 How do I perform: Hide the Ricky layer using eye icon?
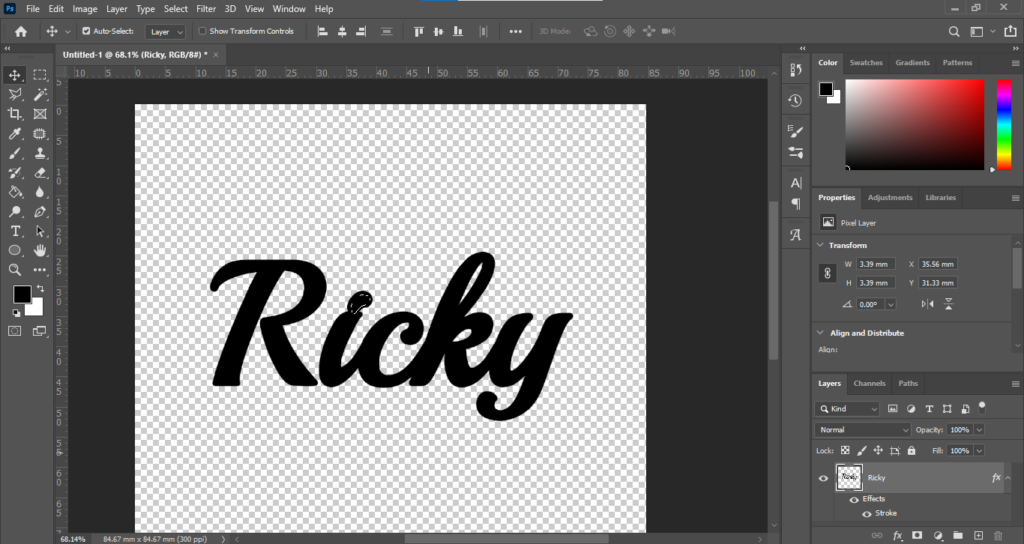coord(824,479)
